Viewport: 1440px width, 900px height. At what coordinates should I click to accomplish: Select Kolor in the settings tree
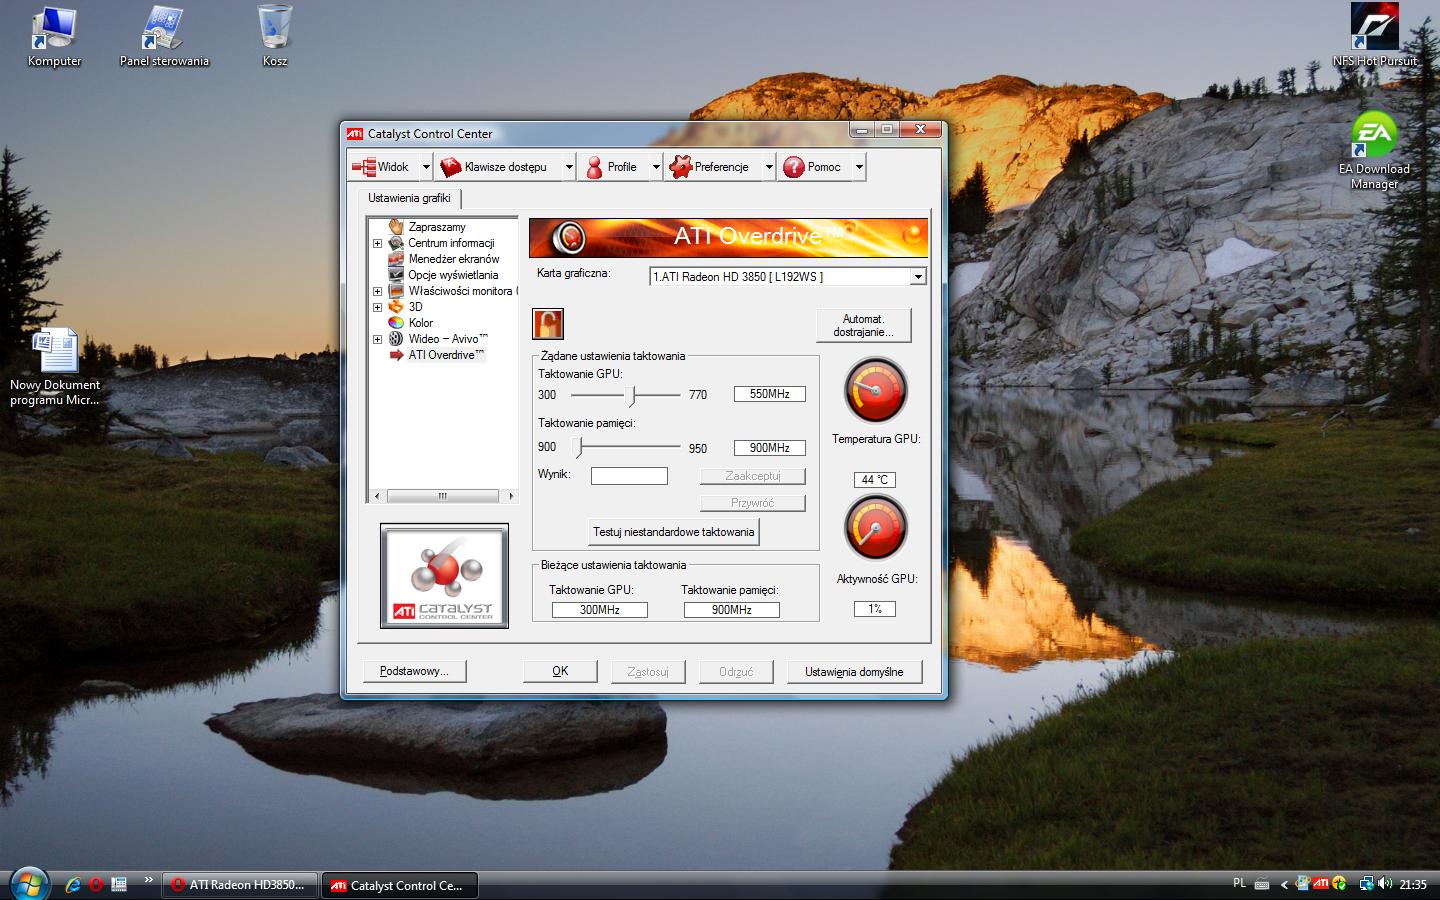click(421, 323)
